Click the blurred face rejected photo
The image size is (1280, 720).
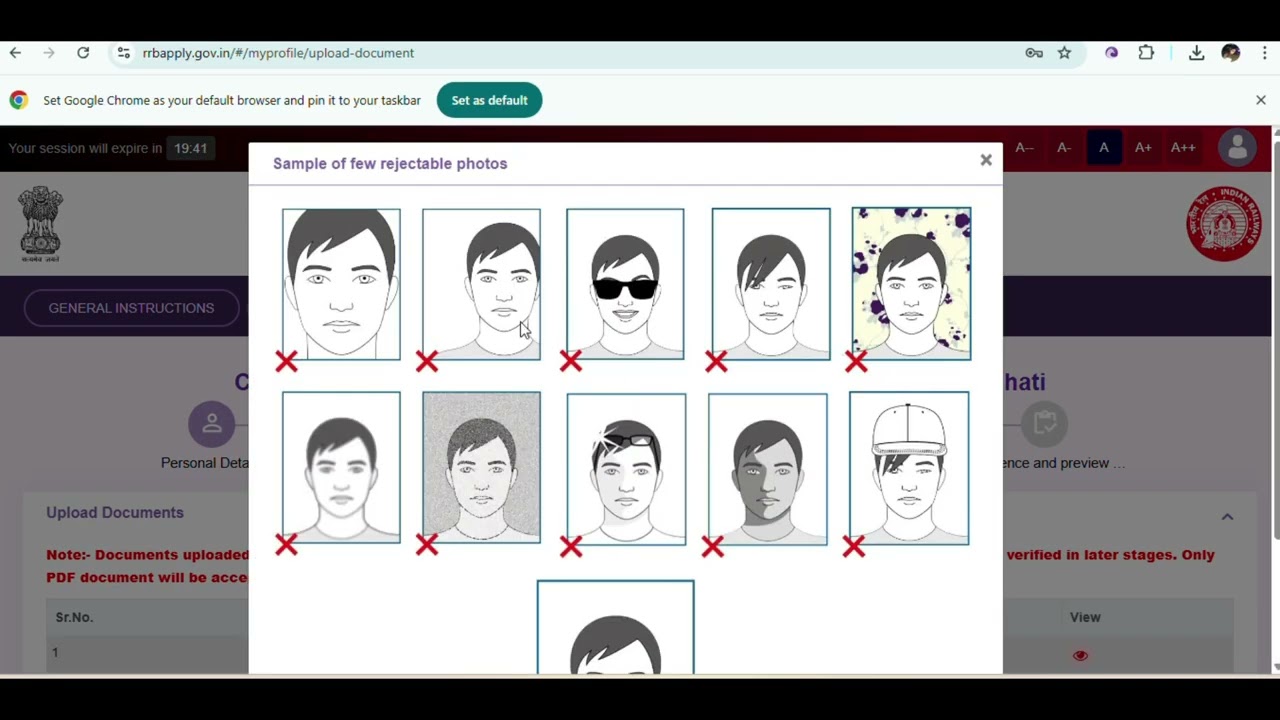click(x=341, y=467)
